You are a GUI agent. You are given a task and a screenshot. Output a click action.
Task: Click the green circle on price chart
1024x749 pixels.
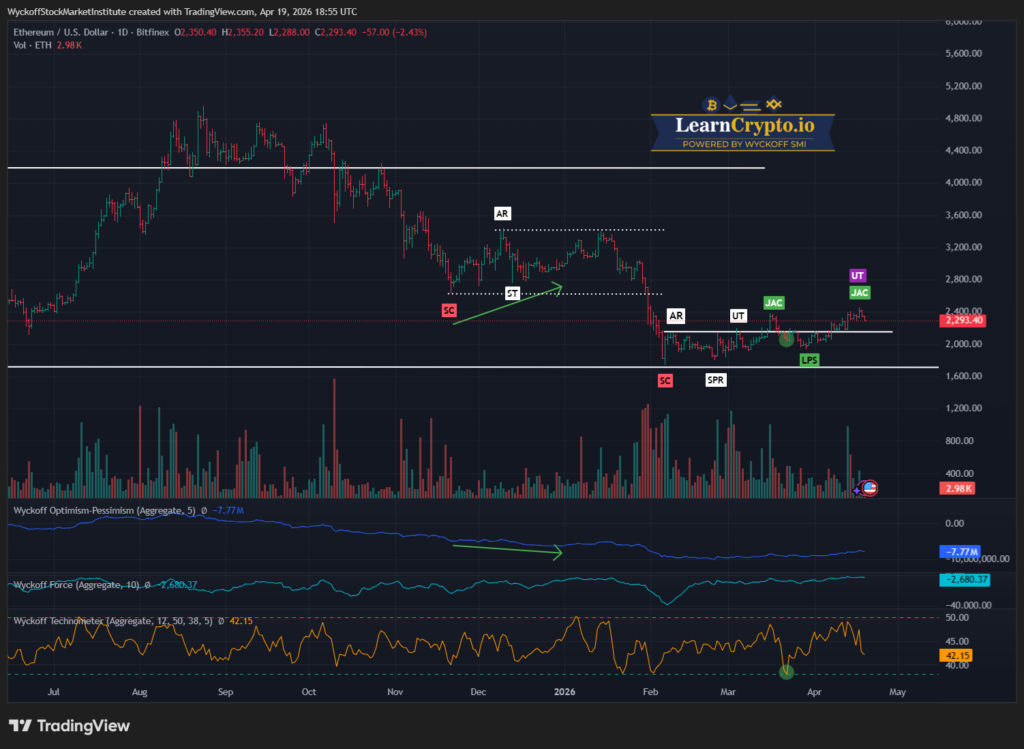(786, 339)
